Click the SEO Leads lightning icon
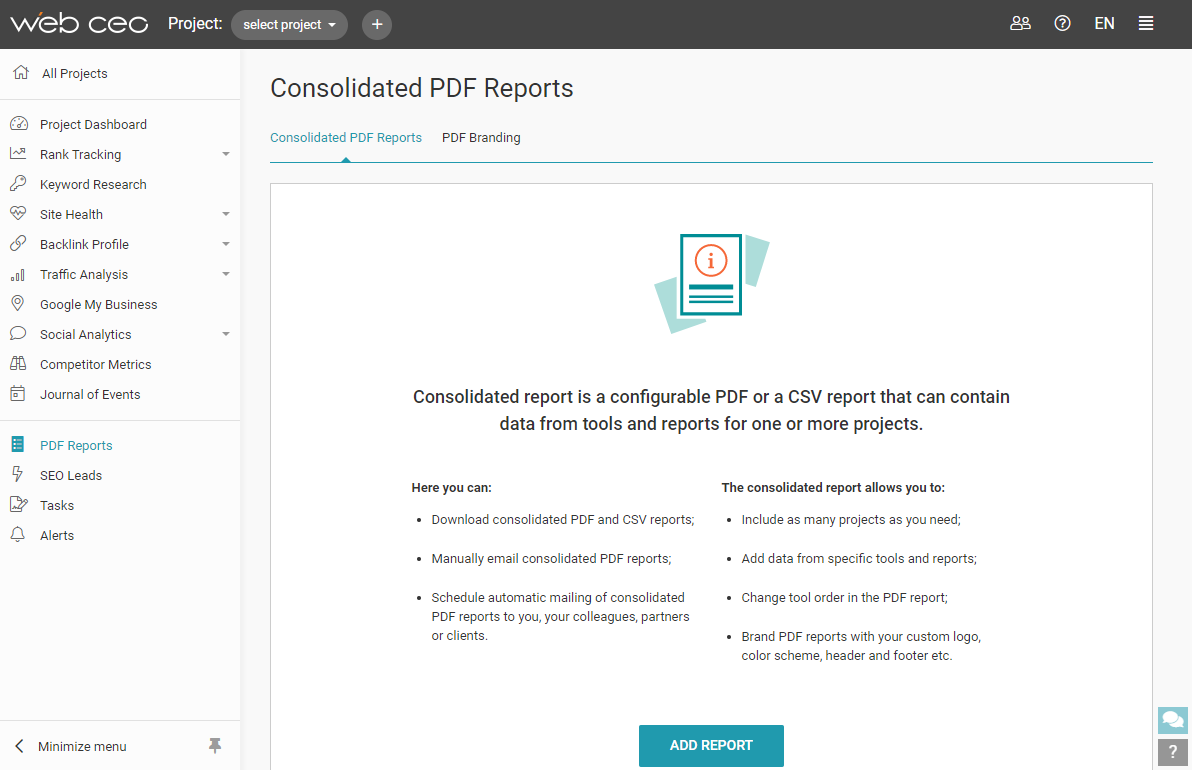Viewport: 1192px width, 770px height. pos(18,474)
